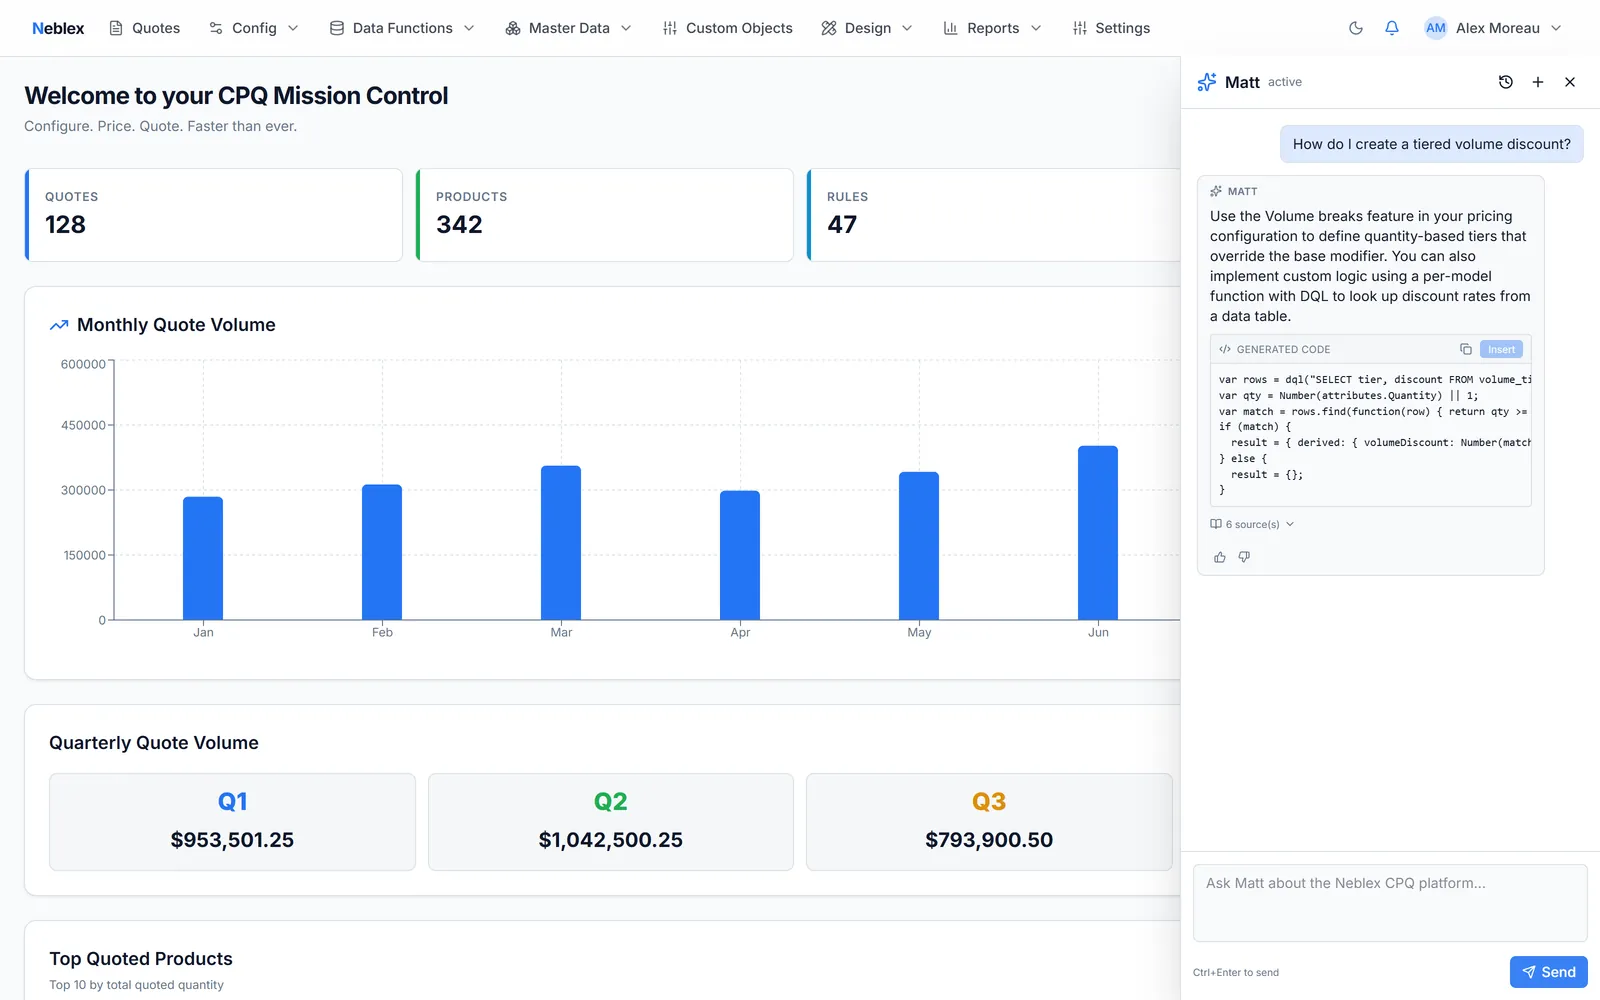This screenshot has width=1600, height=1000.
Task: Open the Q3 quarterly volume card
Action: (x=989, y=822)
